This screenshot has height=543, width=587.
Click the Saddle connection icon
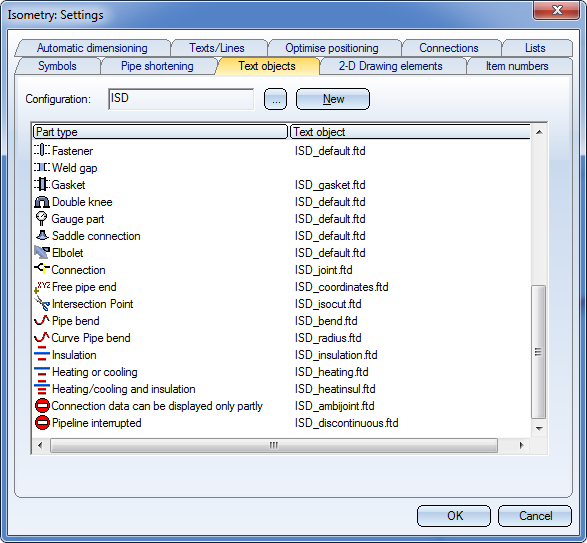coord(42,236)
